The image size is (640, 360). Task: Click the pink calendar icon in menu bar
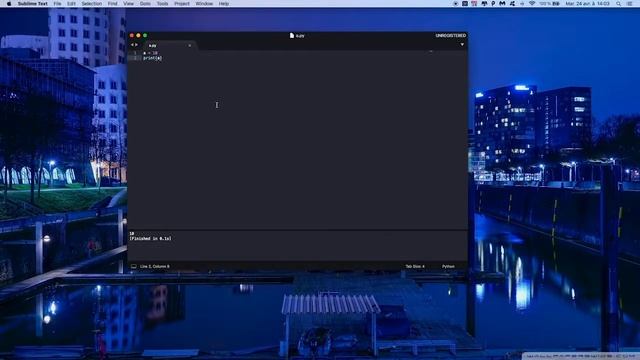tap(474, 4)
